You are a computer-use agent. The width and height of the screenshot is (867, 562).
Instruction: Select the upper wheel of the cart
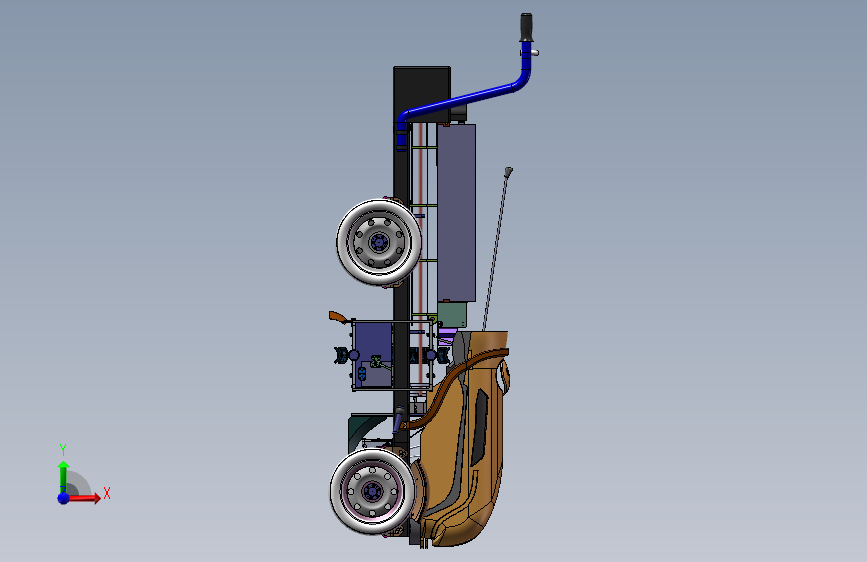click(x=379, y=242)
